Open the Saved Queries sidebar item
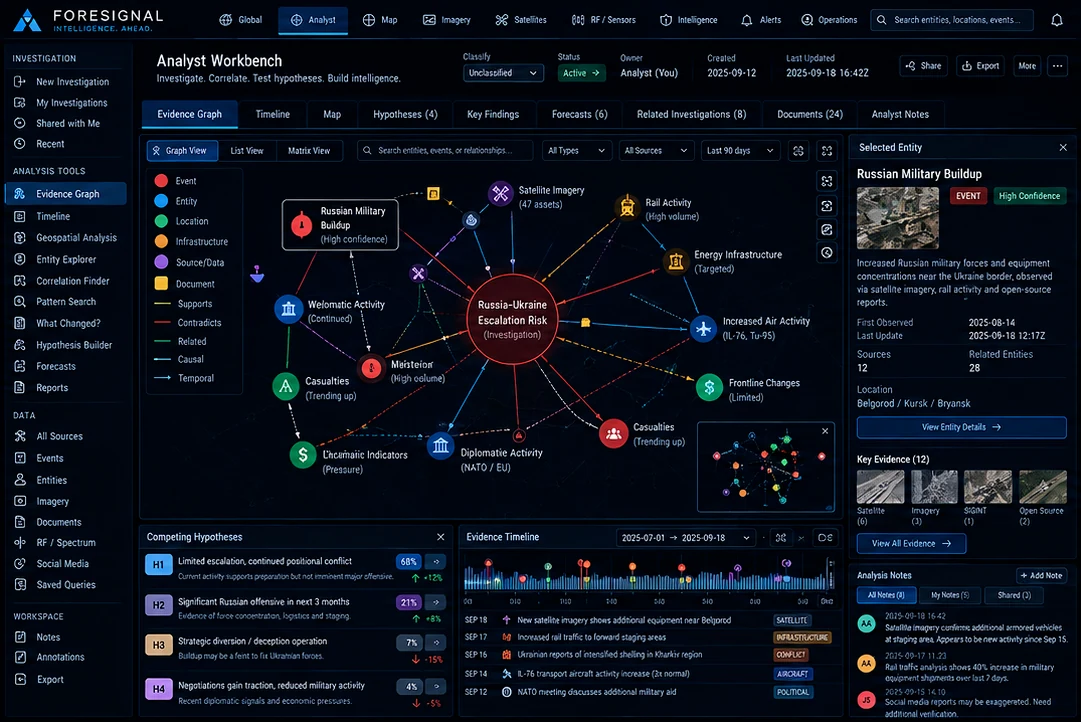The width and height of the screenshot is (1081, 722). pyautogui.click(x=66, y=584)
